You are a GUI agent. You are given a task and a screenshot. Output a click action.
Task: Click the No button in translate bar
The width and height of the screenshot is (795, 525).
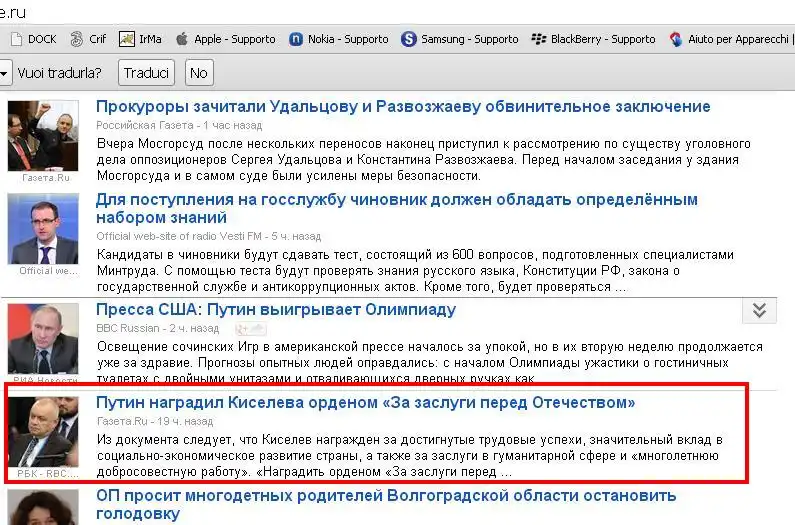pyautogui.click(x=198, y=73)
